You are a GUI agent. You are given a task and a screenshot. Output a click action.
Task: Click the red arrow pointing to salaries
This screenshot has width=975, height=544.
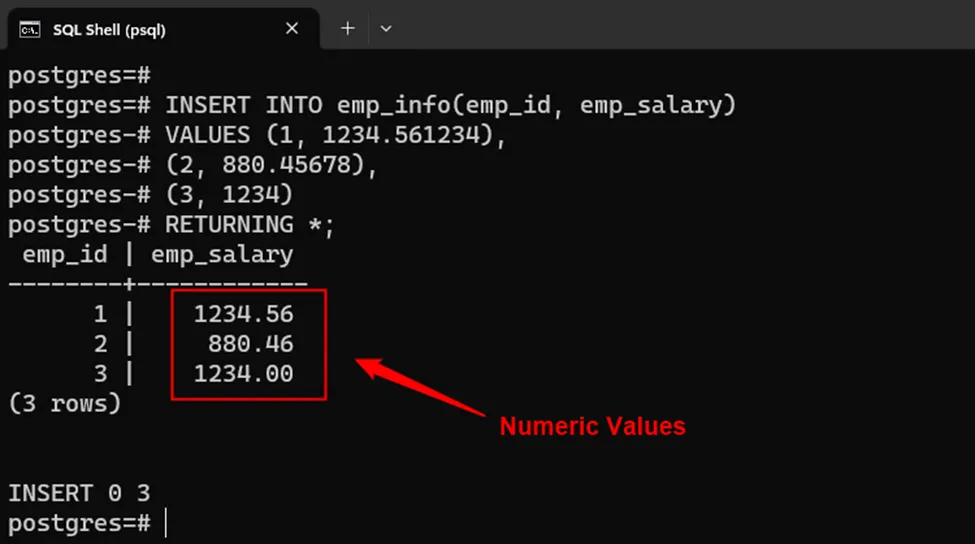click(x=420, y=388)
